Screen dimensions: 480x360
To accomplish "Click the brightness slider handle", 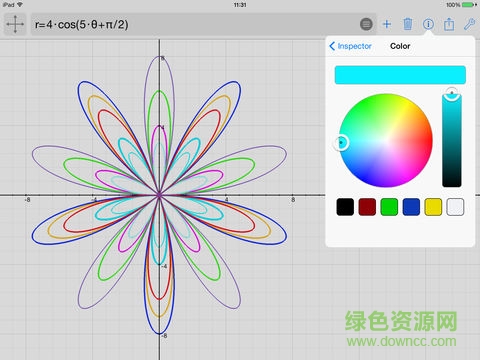I will [452, 93].
